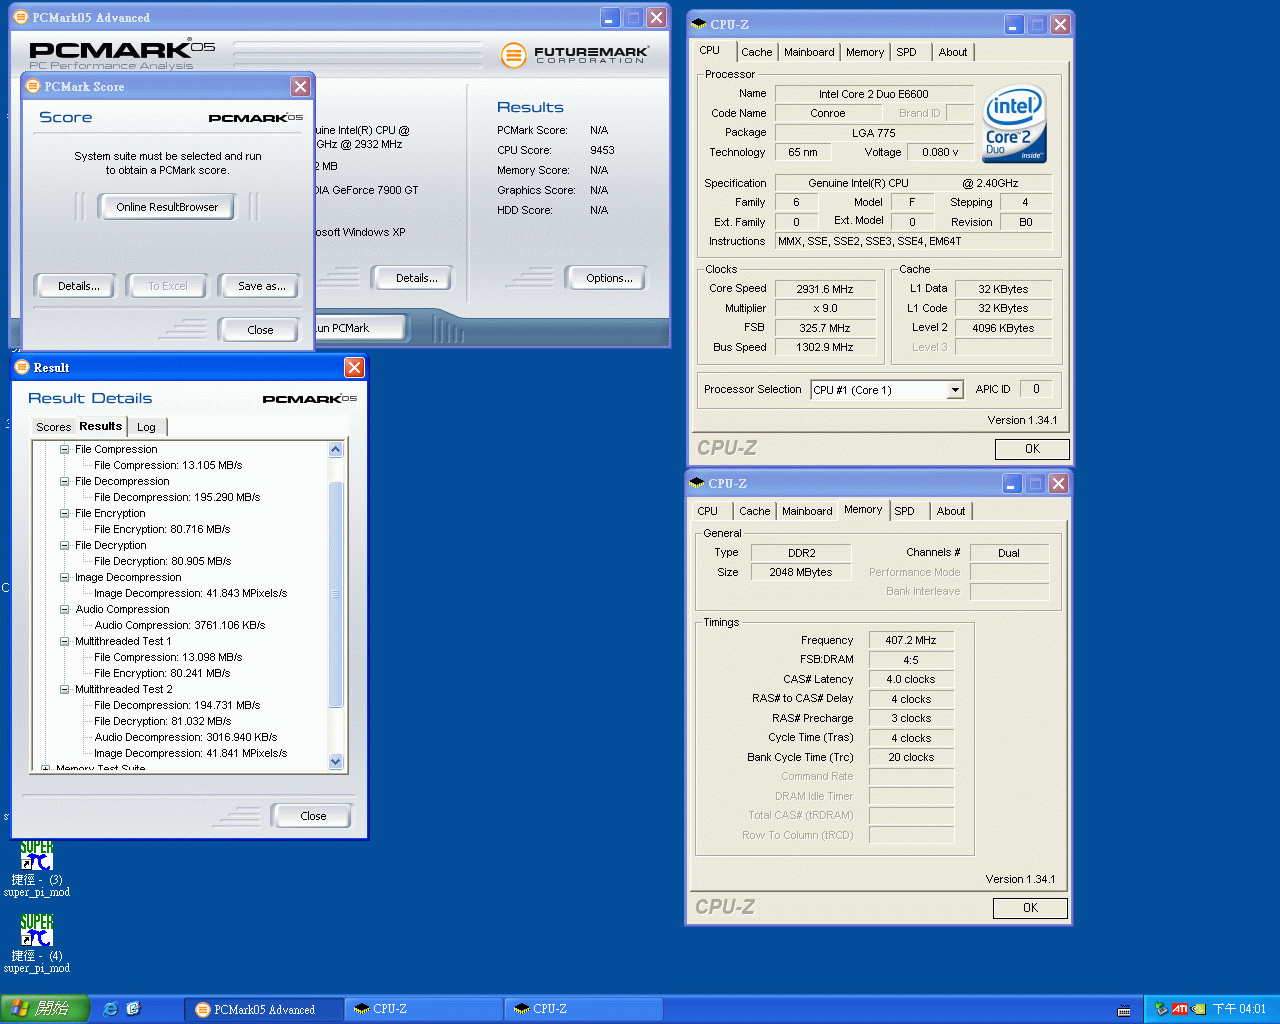This screenshot has height=1024, width=1280.
Task: Click the Multiplier x 9.0 field
Action: tap(825, 308)
